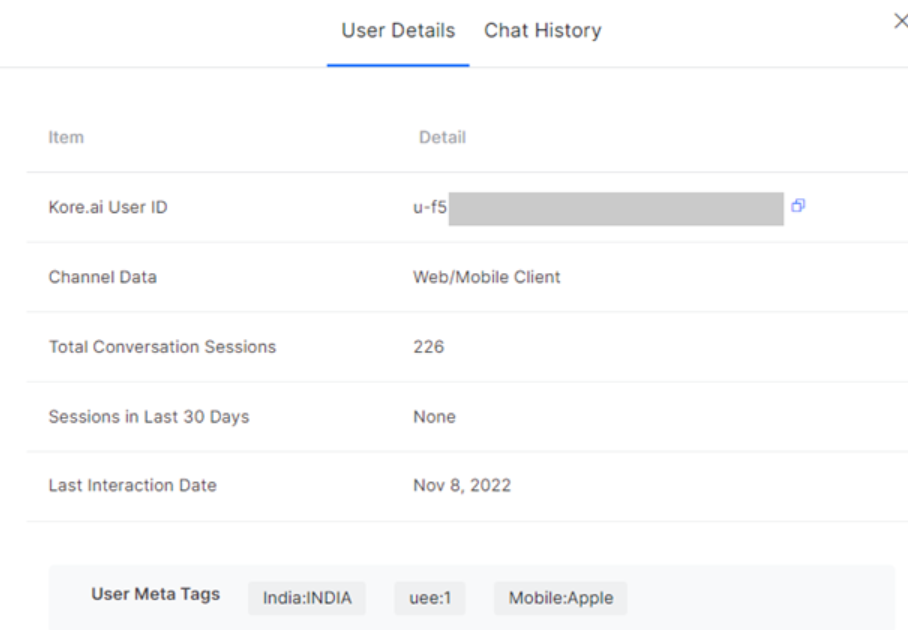908x630 pixels.
Task: Click the Mobile:Apple meta tag
Action: (x=560, y=598)
